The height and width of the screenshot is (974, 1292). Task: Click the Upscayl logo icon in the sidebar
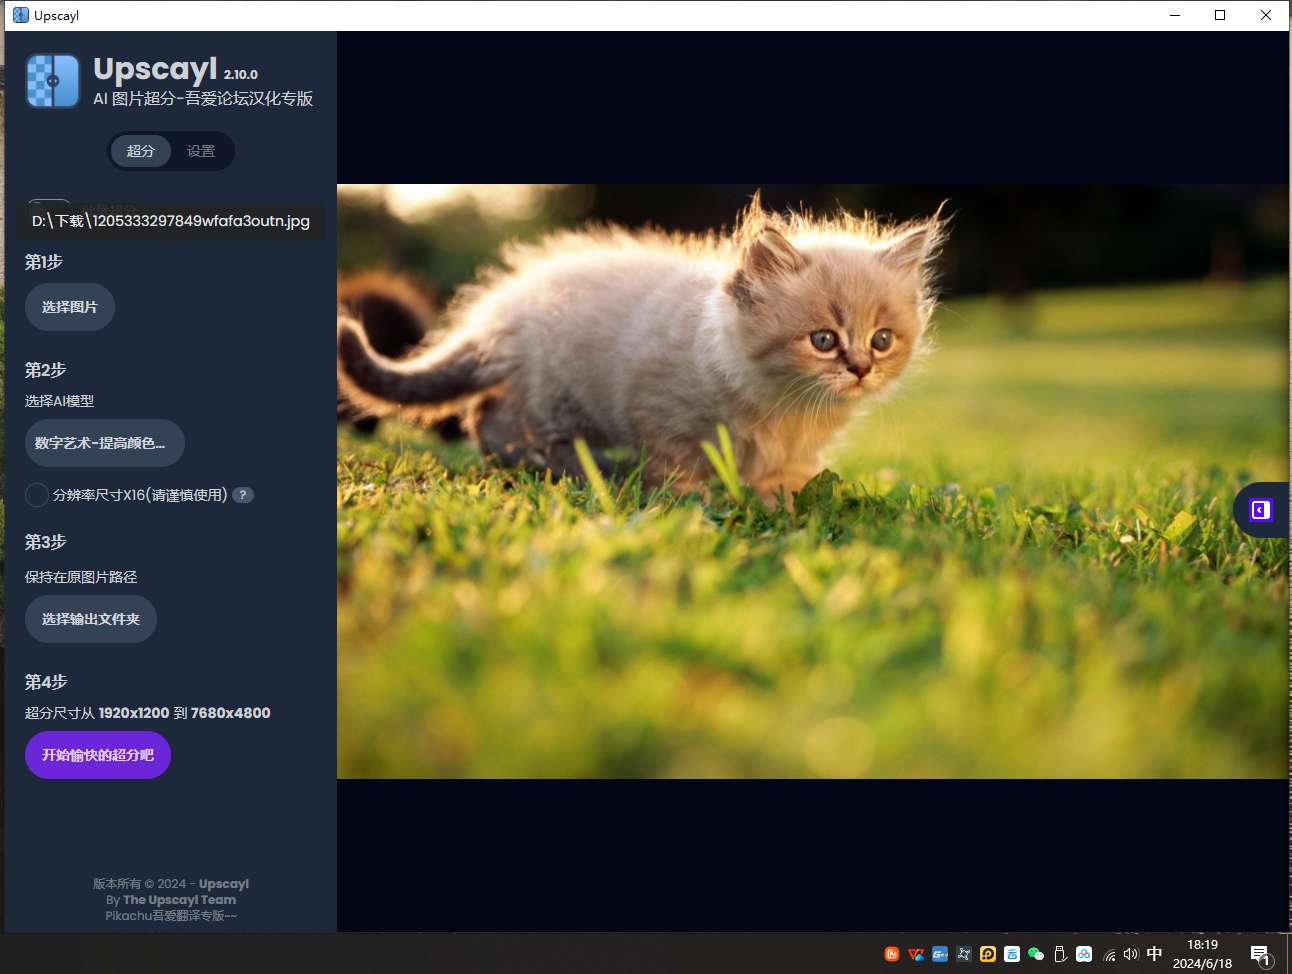click(x=52, y=81)
